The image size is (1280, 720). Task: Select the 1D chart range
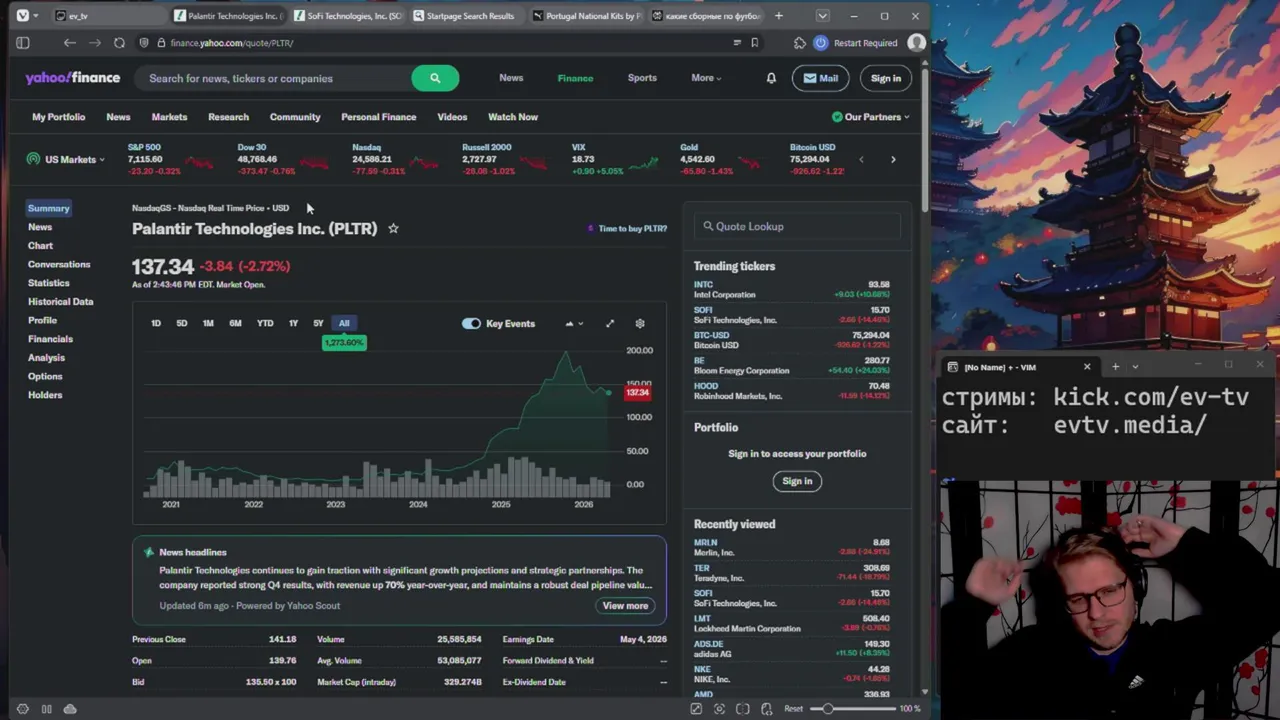[156, 323]
